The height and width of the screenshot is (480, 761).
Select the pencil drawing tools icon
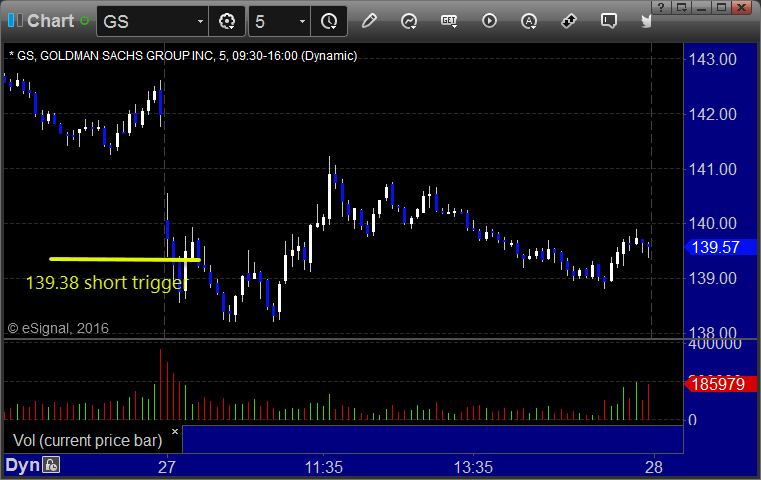click(x=369, y=21)
